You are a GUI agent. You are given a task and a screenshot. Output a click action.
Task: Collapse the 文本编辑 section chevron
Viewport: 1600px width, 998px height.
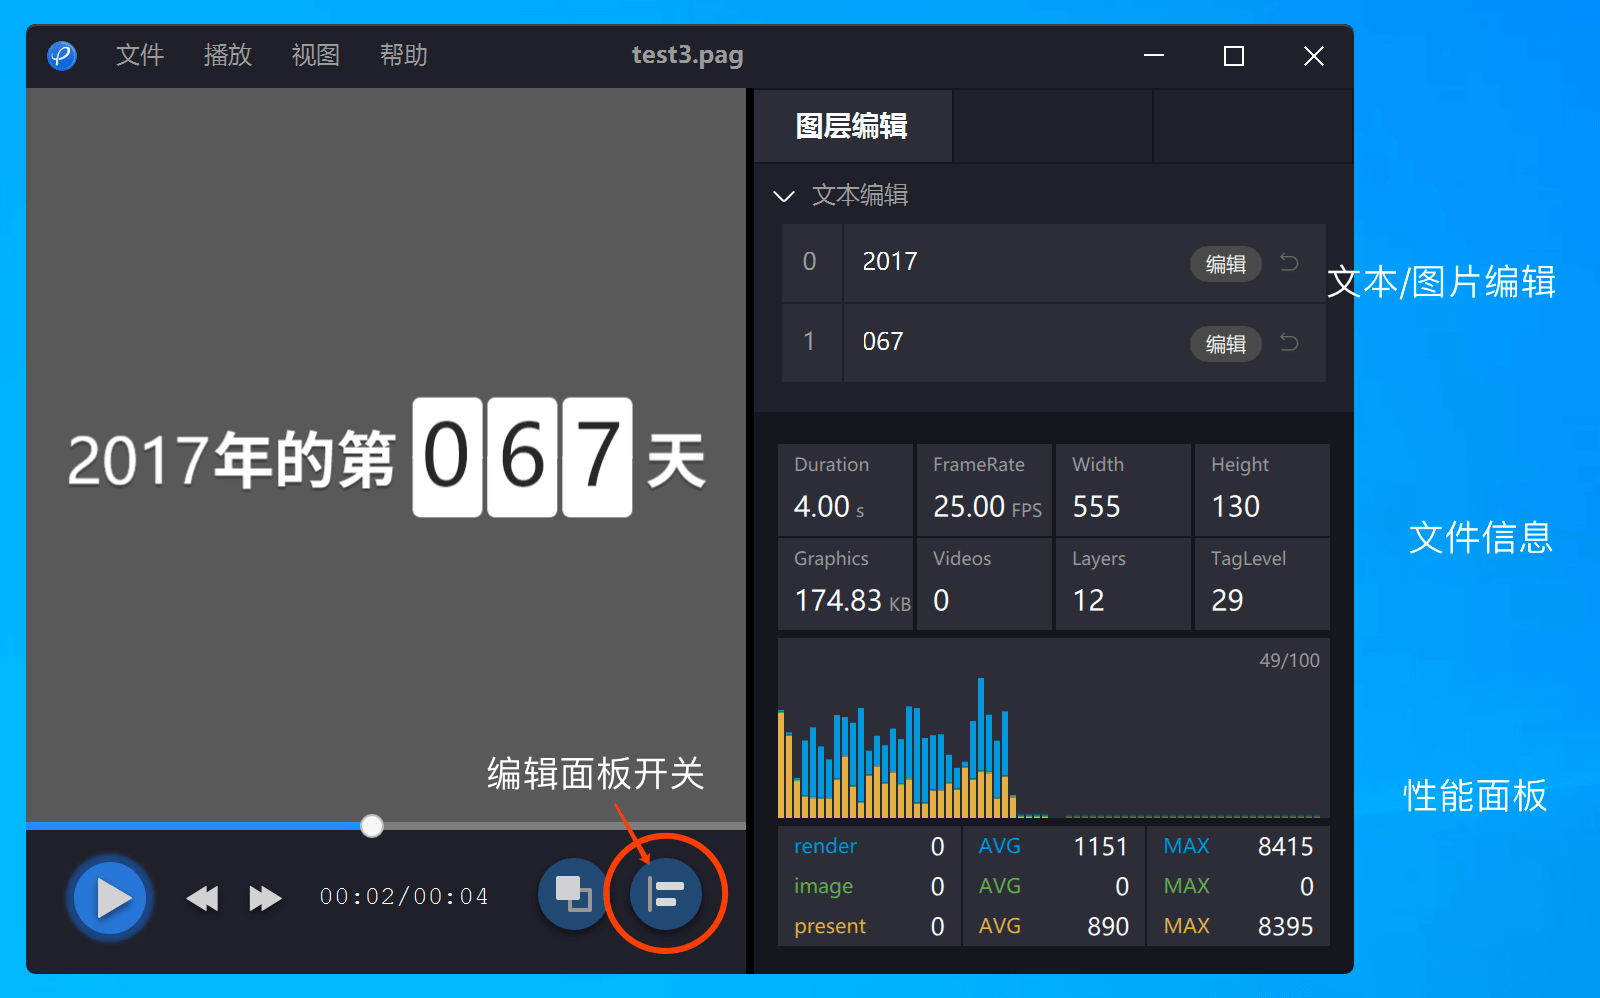click(x=784, y=196)
